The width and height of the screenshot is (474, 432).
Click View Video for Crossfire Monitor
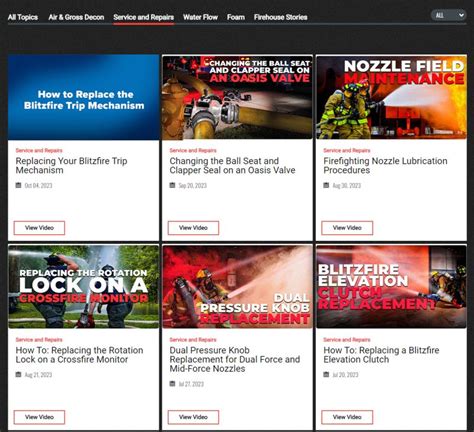click(39, 417)
